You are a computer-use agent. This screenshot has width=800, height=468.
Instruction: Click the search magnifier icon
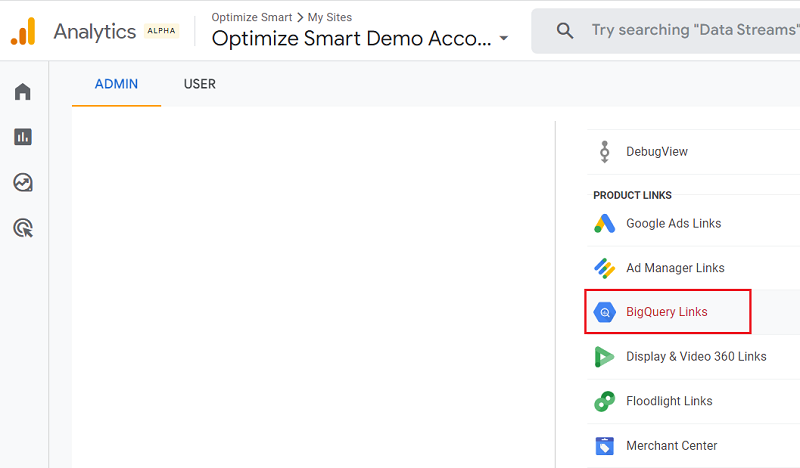pyautogui.click(x=565, y=31)
